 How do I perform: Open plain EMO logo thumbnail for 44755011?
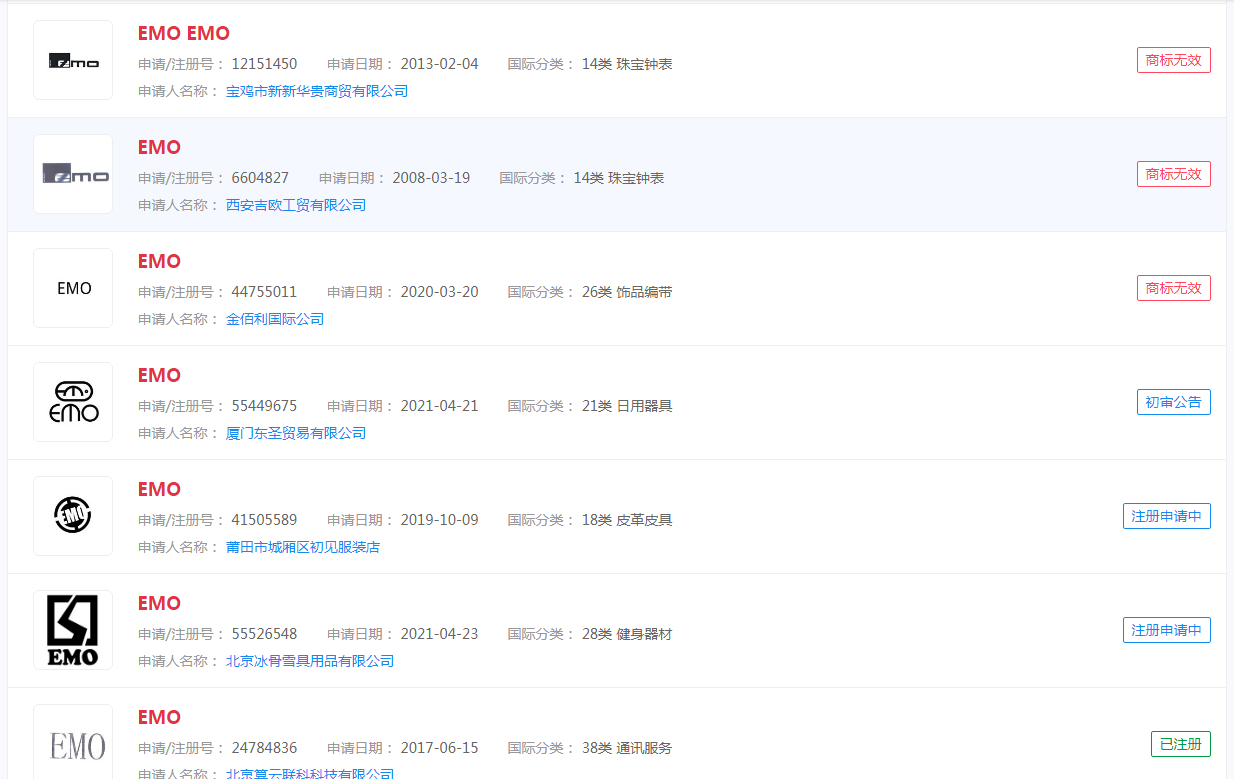pyautogui.click(x=73, y=288)
